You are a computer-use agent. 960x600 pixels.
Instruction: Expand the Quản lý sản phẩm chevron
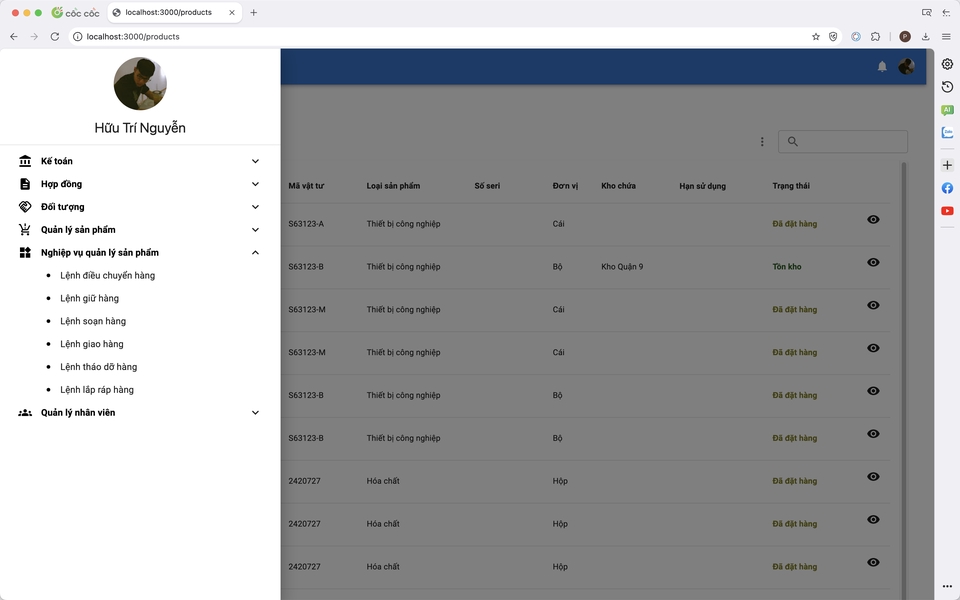click(255, 230)
